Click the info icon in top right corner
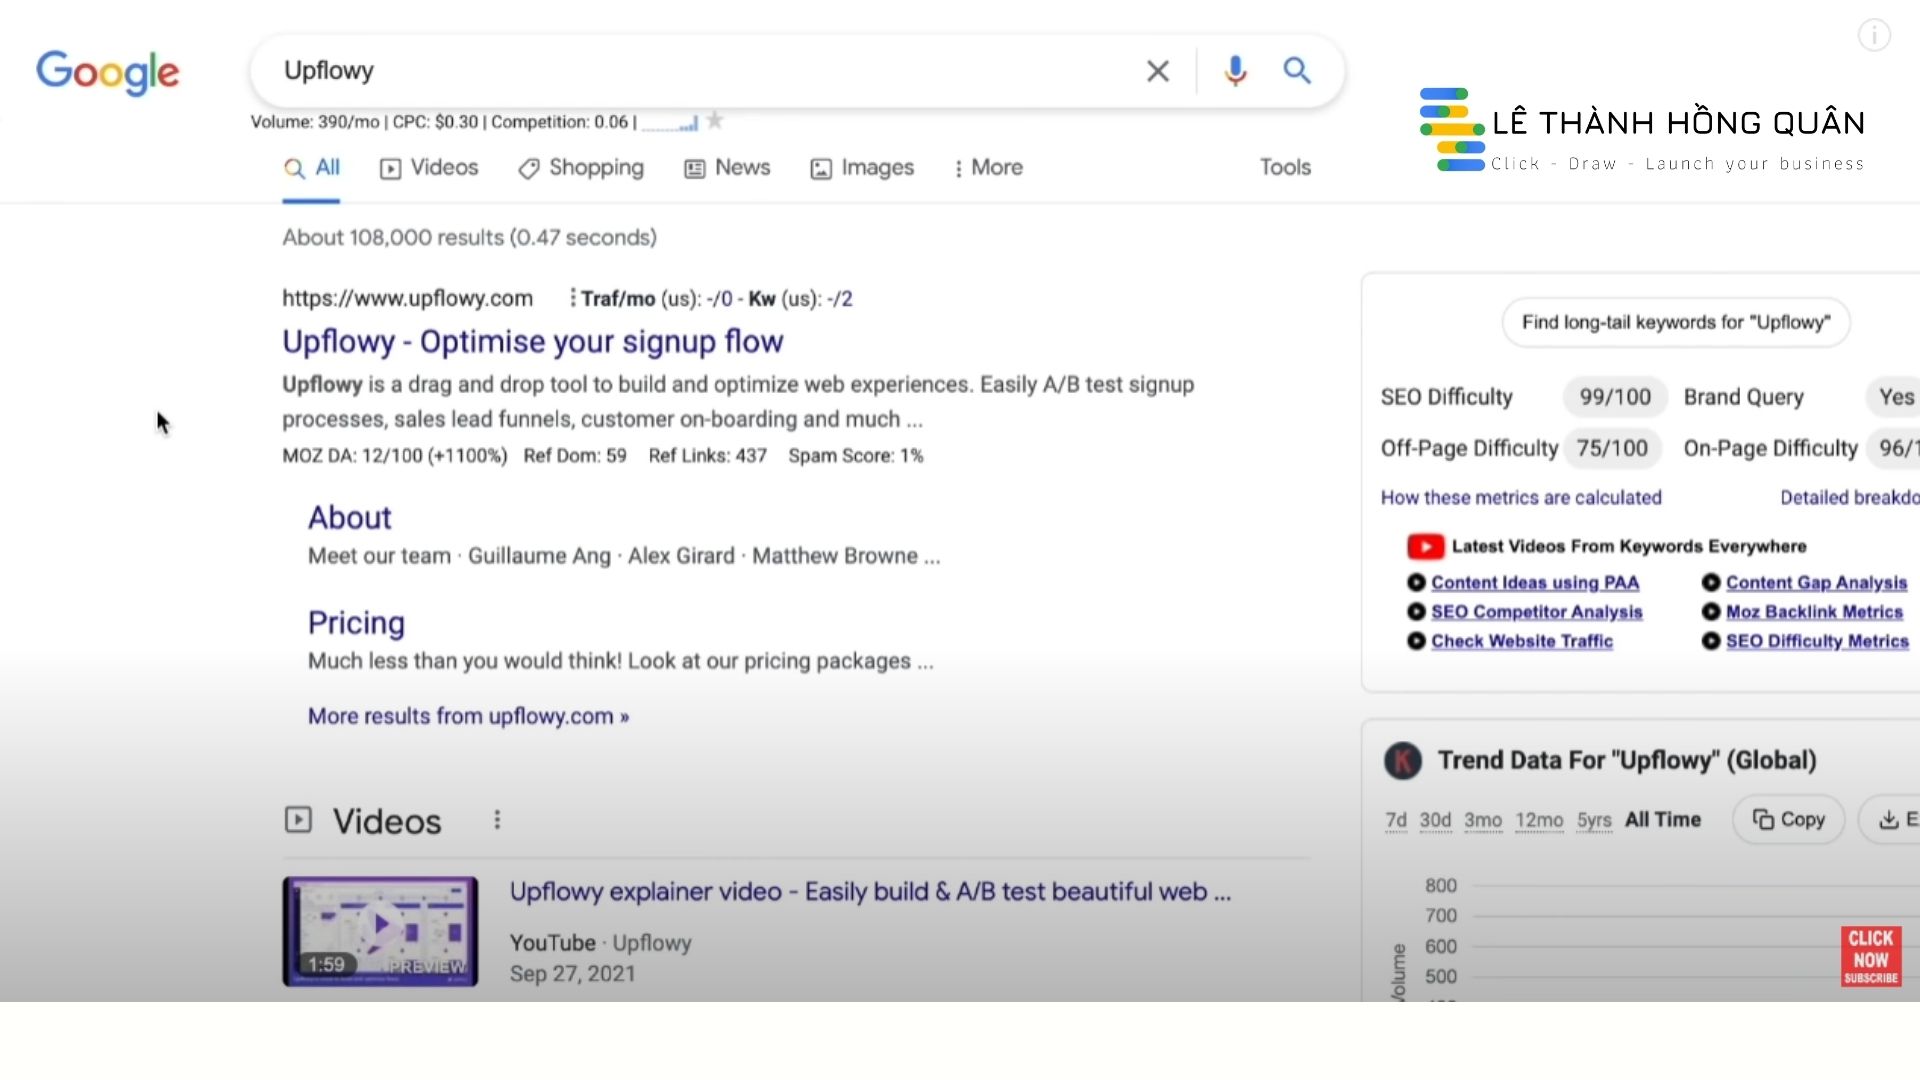Screen dimensions: 1920x1080 coord(1874,35)
